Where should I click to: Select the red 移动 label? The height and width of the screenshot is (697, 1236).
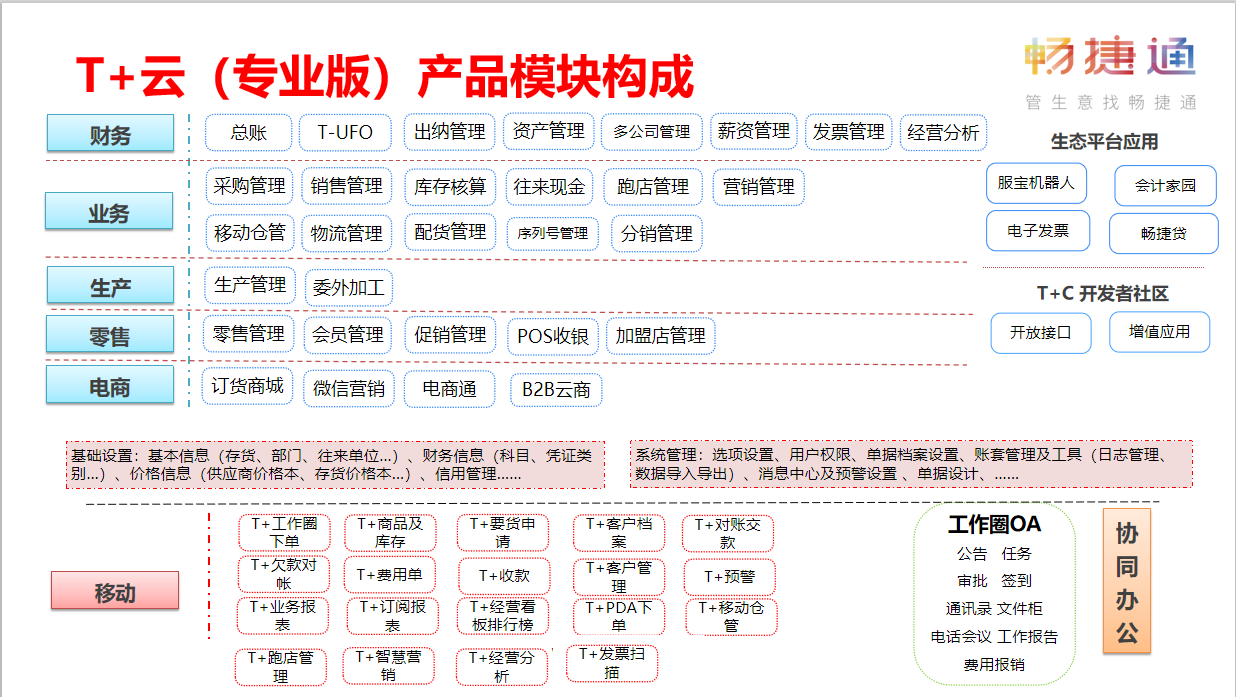point(115,591)
